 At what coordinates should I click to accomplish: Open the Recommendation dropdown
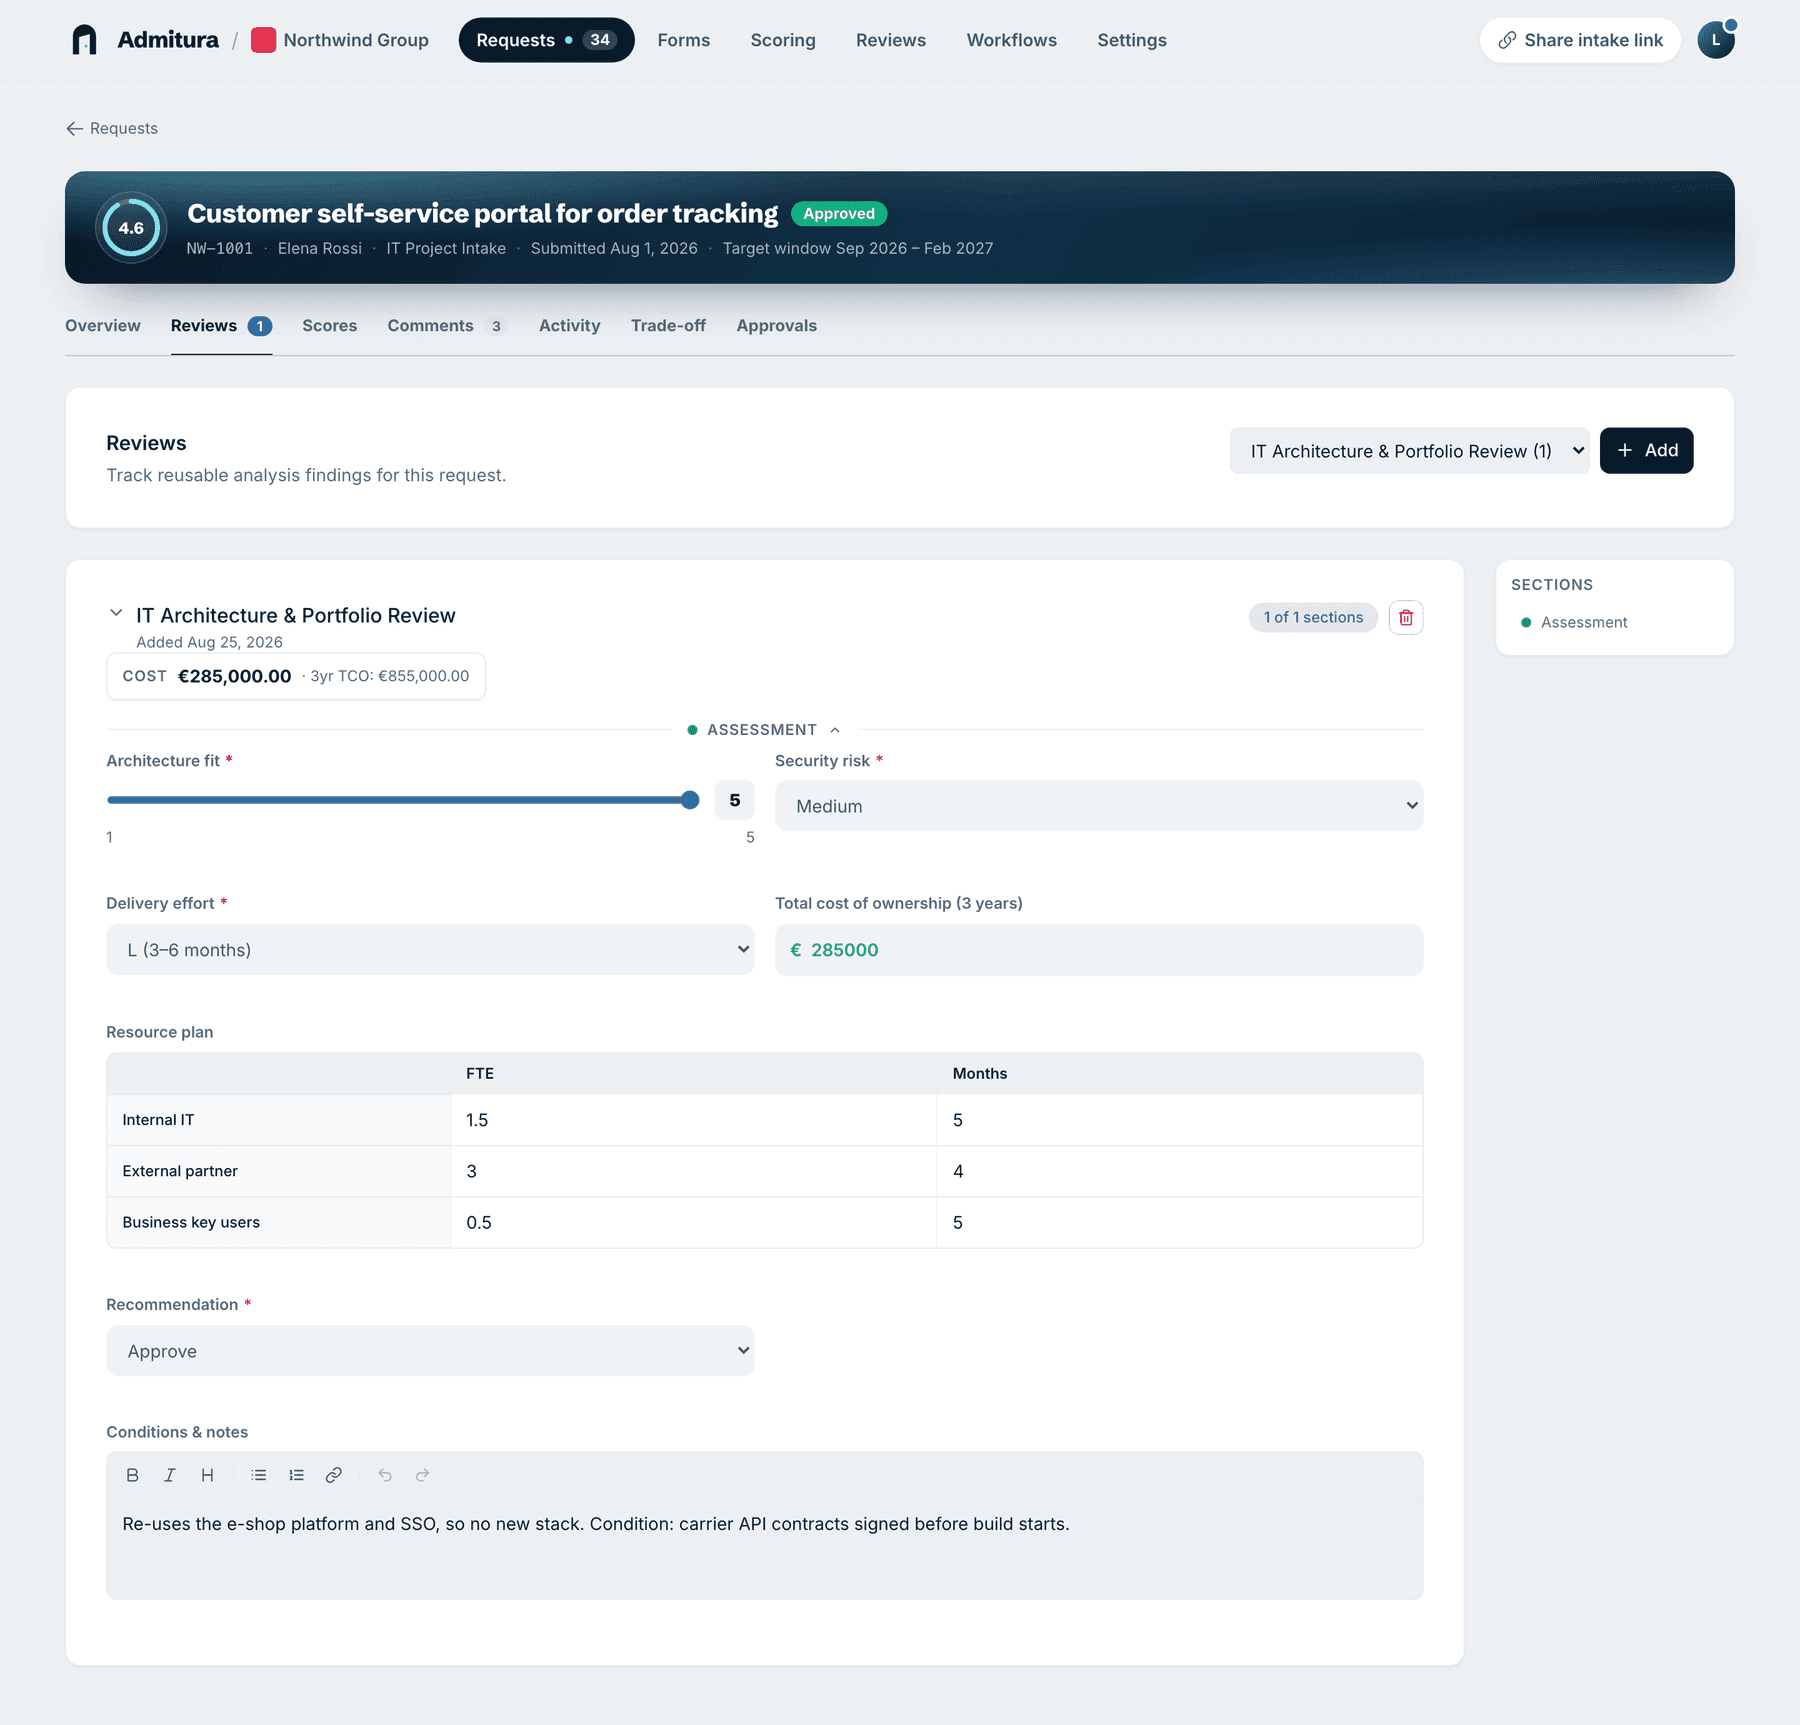430,1351
